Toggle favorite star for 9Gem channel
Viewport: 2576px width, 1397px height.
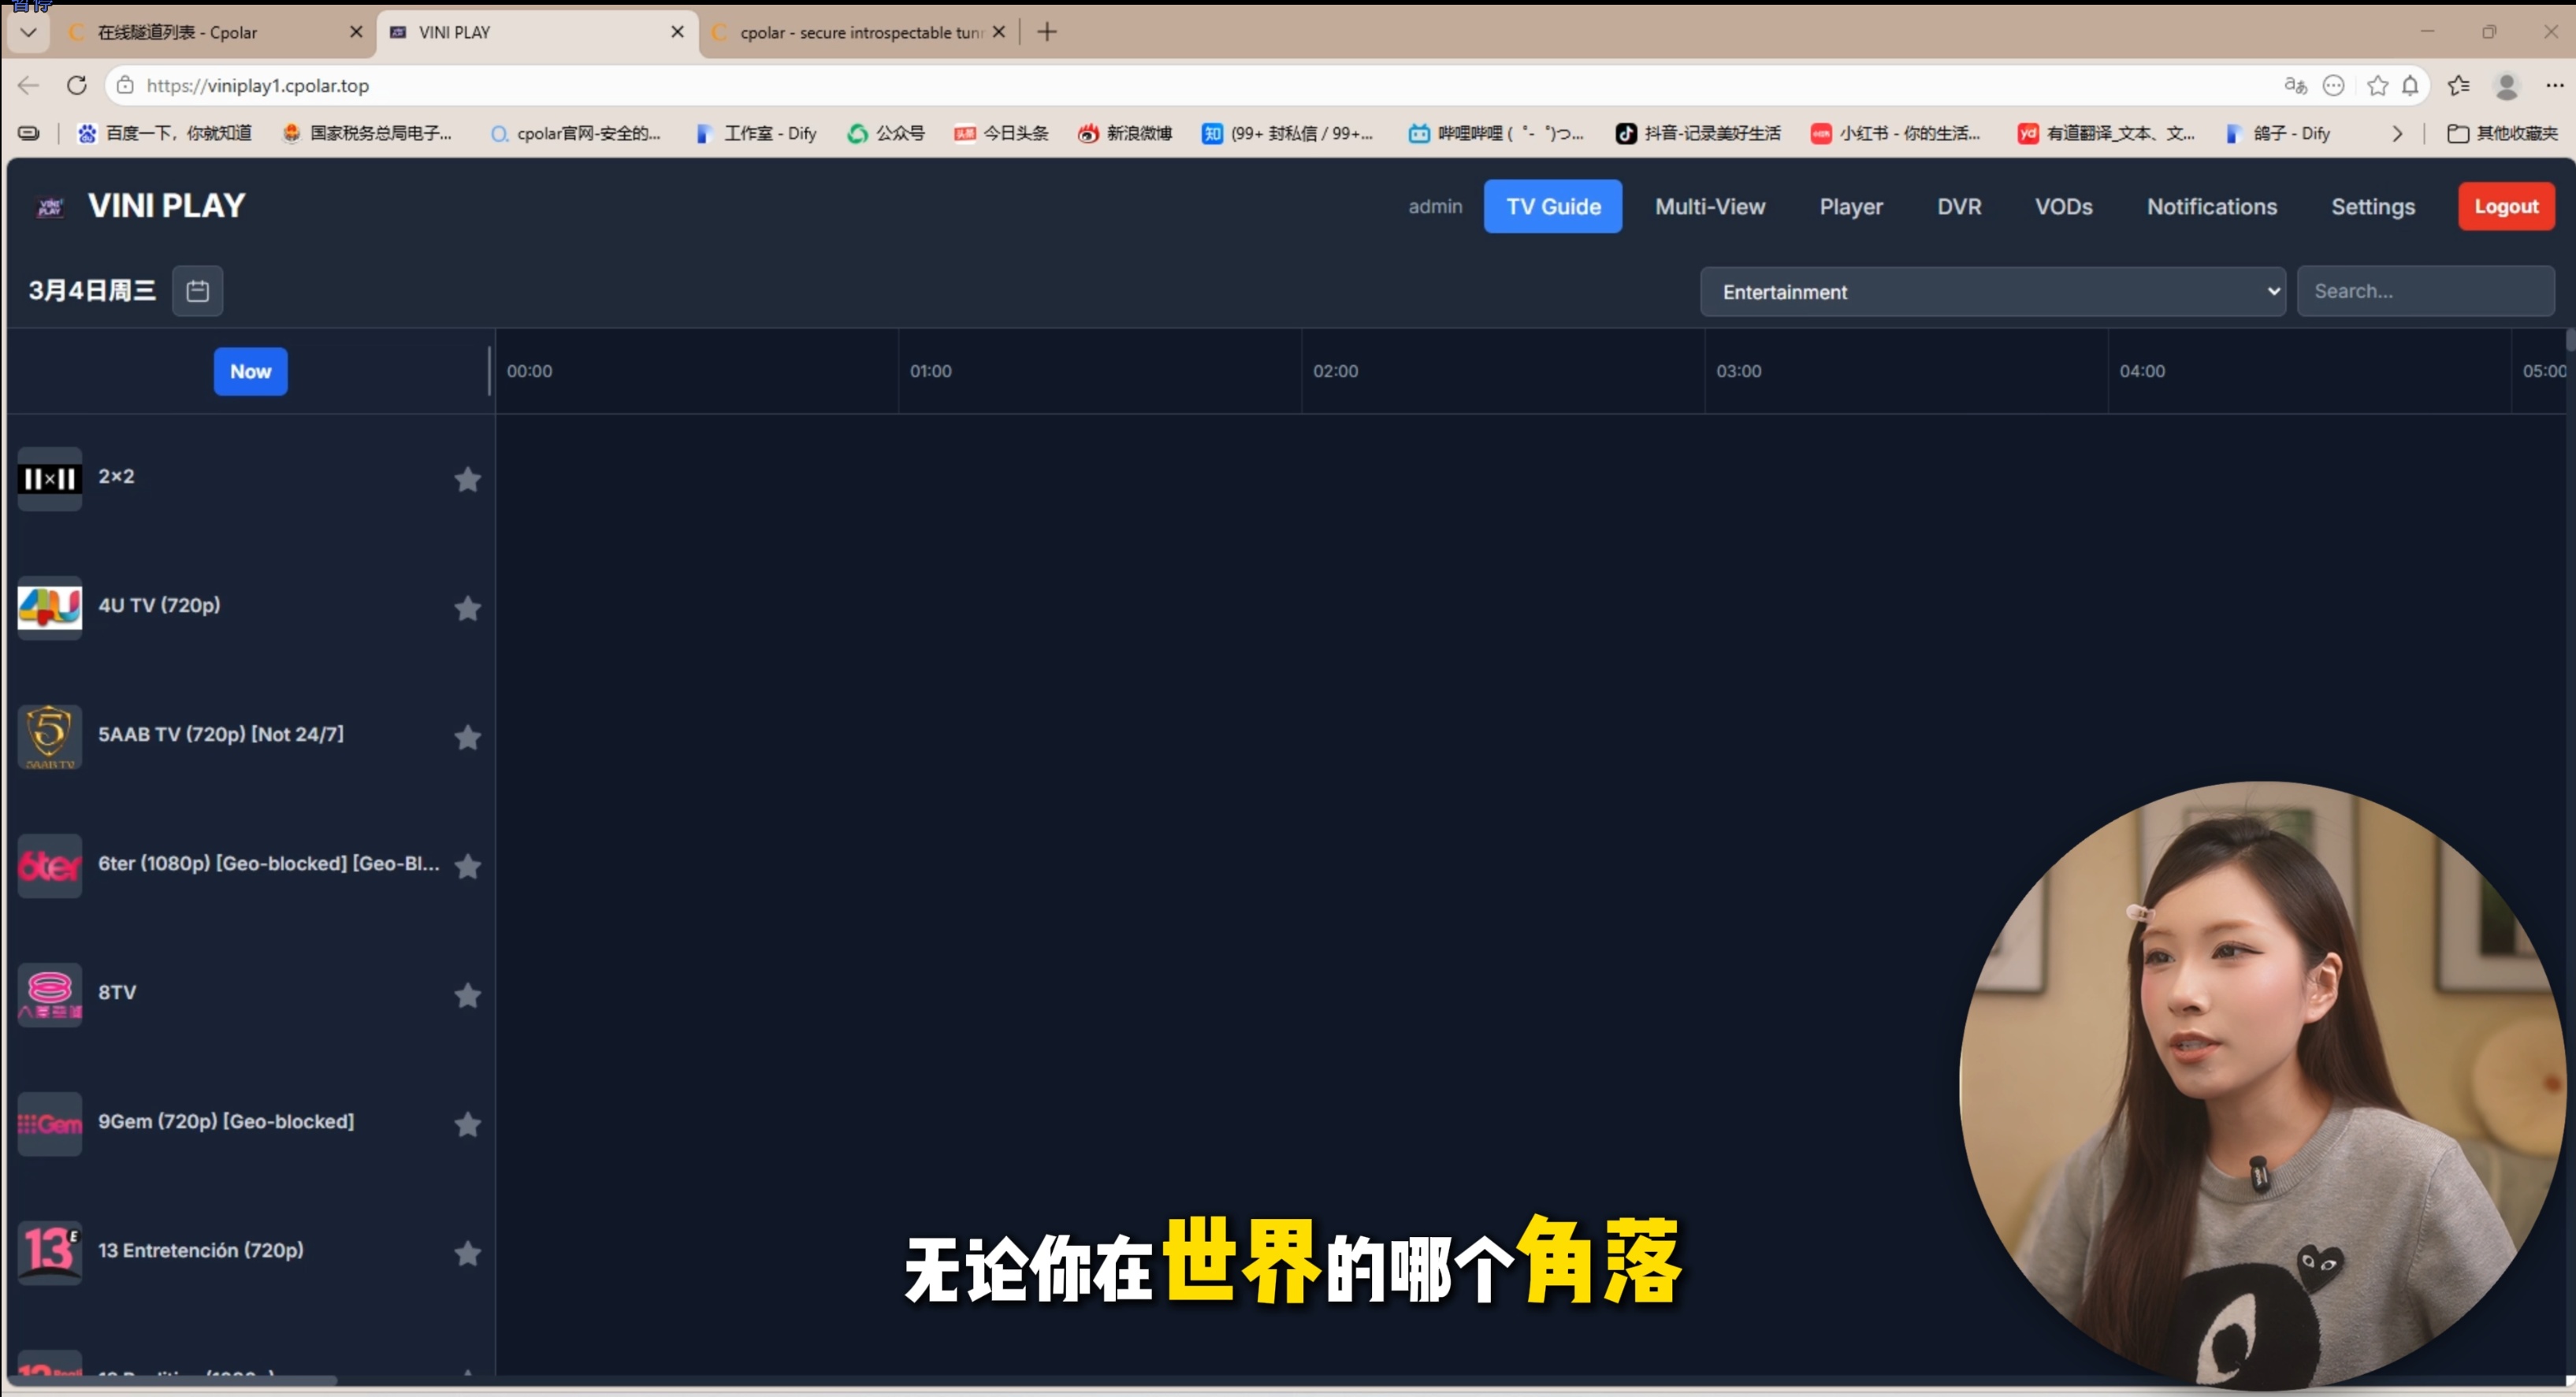[467, 1125]
